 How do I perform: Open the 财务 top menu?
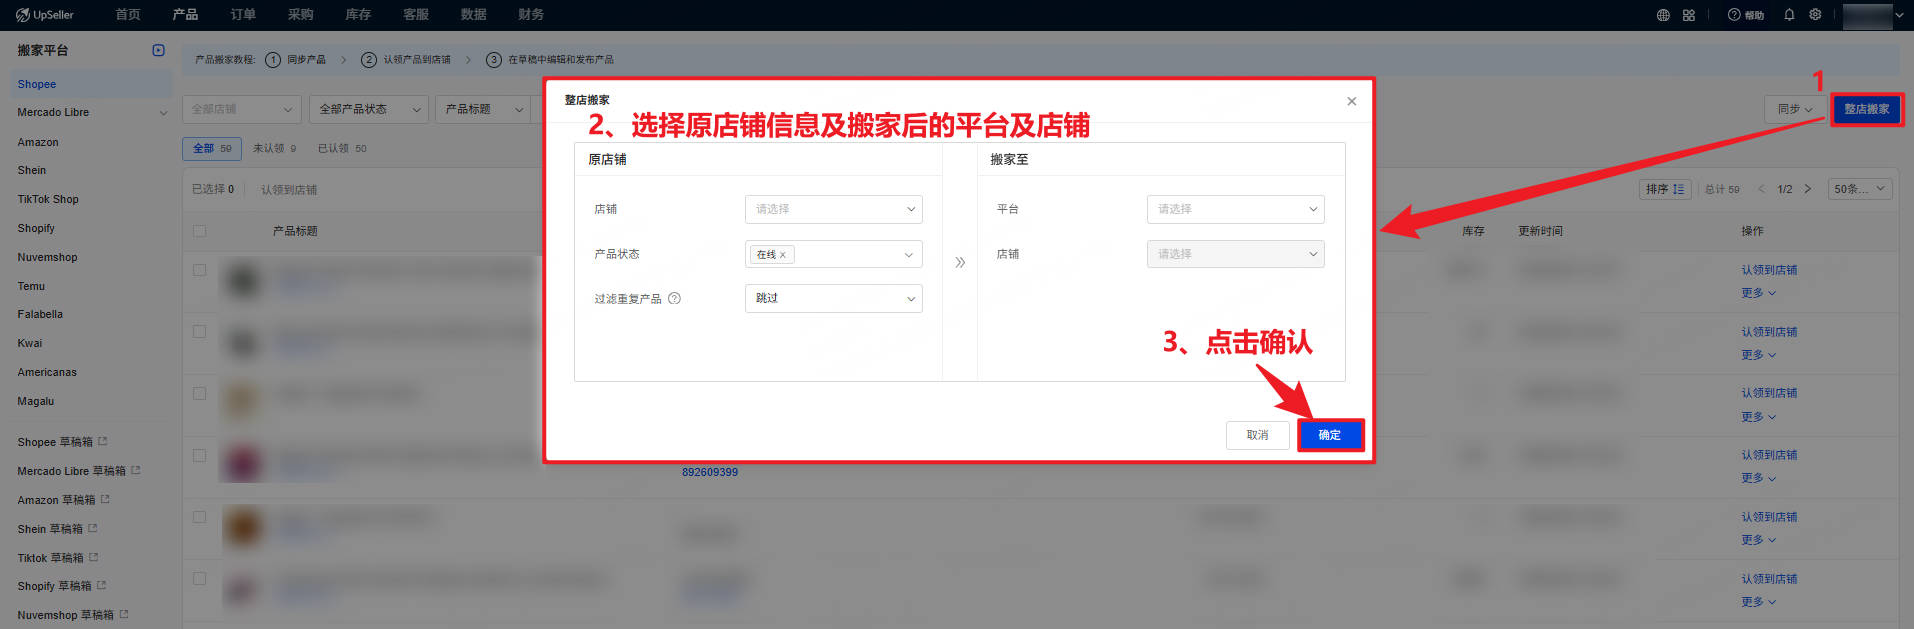coord(531,15)
